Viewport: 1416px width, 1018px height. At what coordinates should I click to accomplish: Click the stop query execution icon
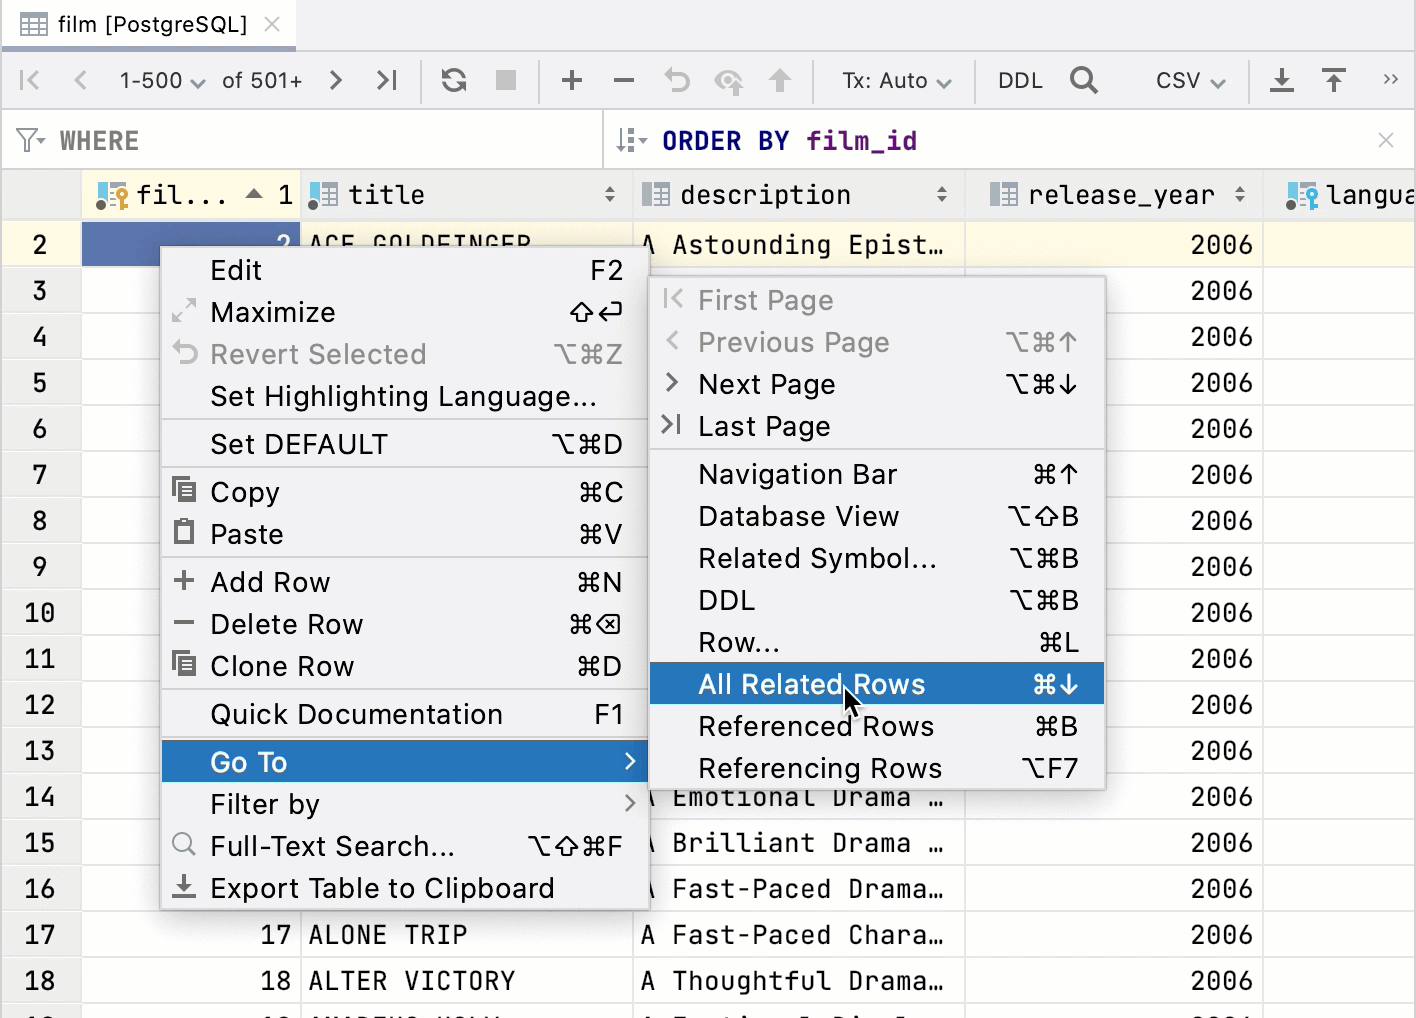(x=505, y=80)
